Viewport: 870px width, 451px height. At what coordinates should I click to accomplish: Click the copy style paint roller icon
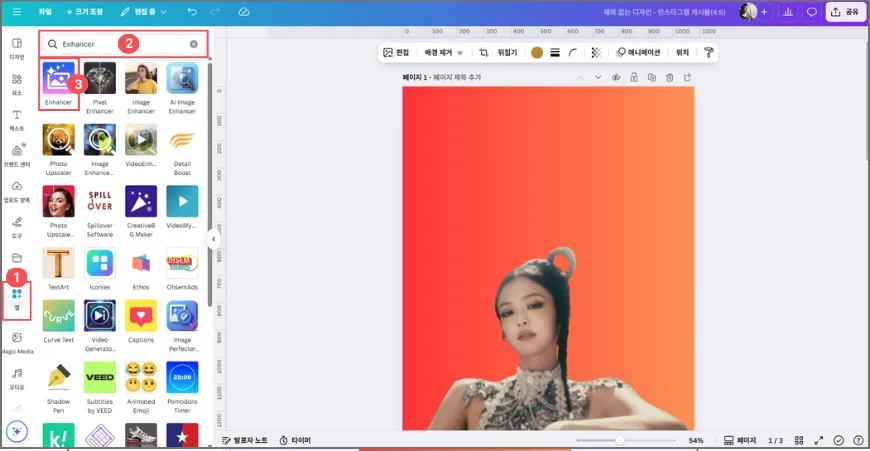[709, 52]
